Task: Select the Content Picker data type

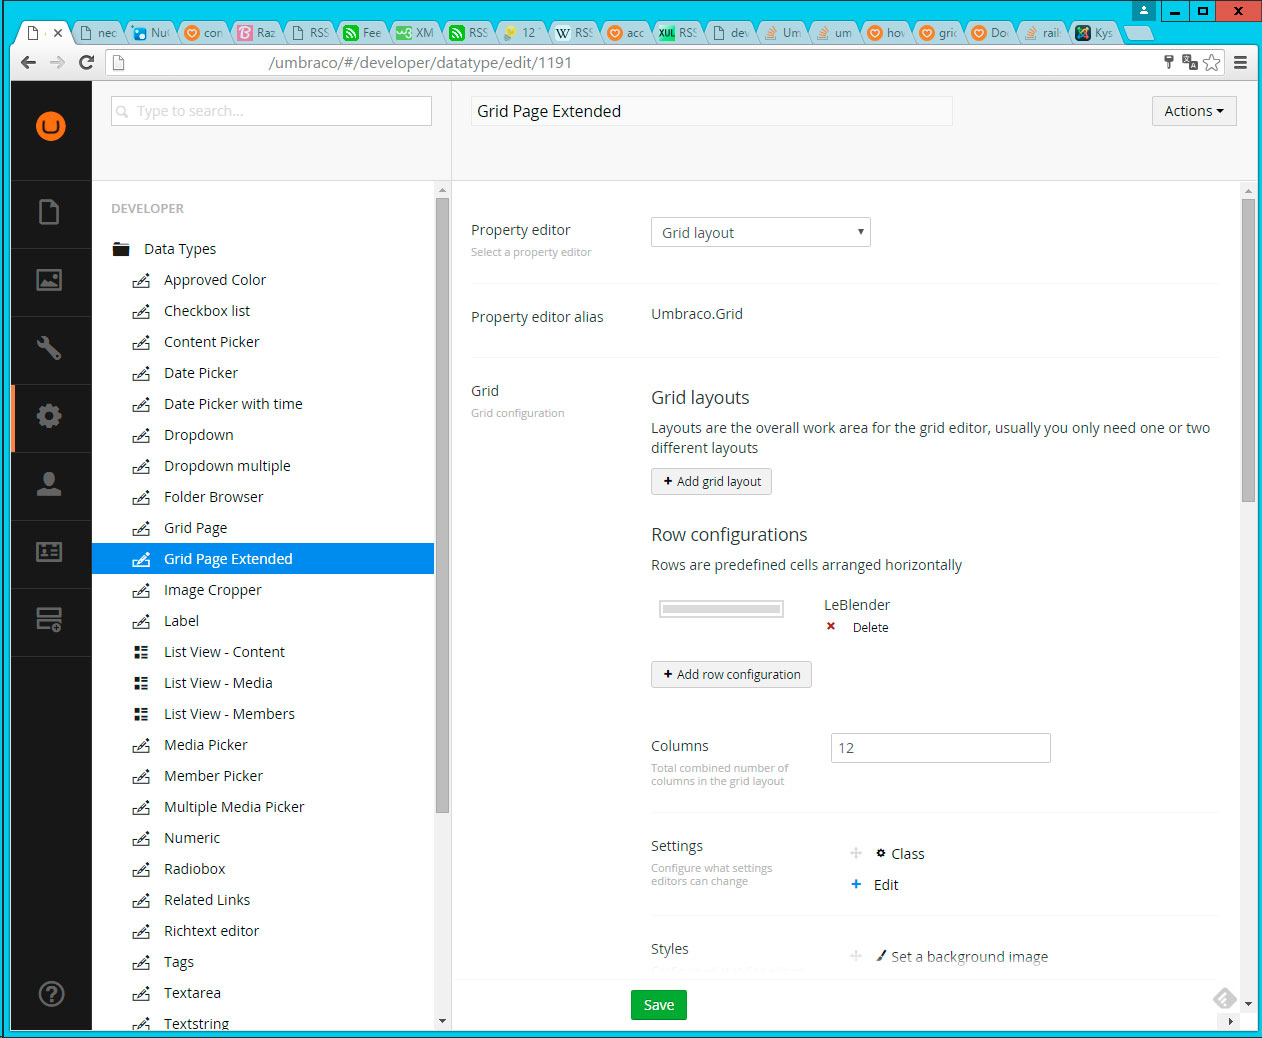Action: click(211, 342)
